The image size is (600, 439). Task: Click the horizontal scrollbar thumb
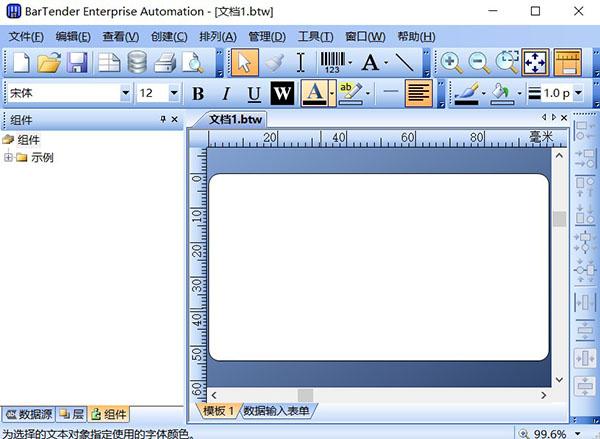[x=305, y=395]
